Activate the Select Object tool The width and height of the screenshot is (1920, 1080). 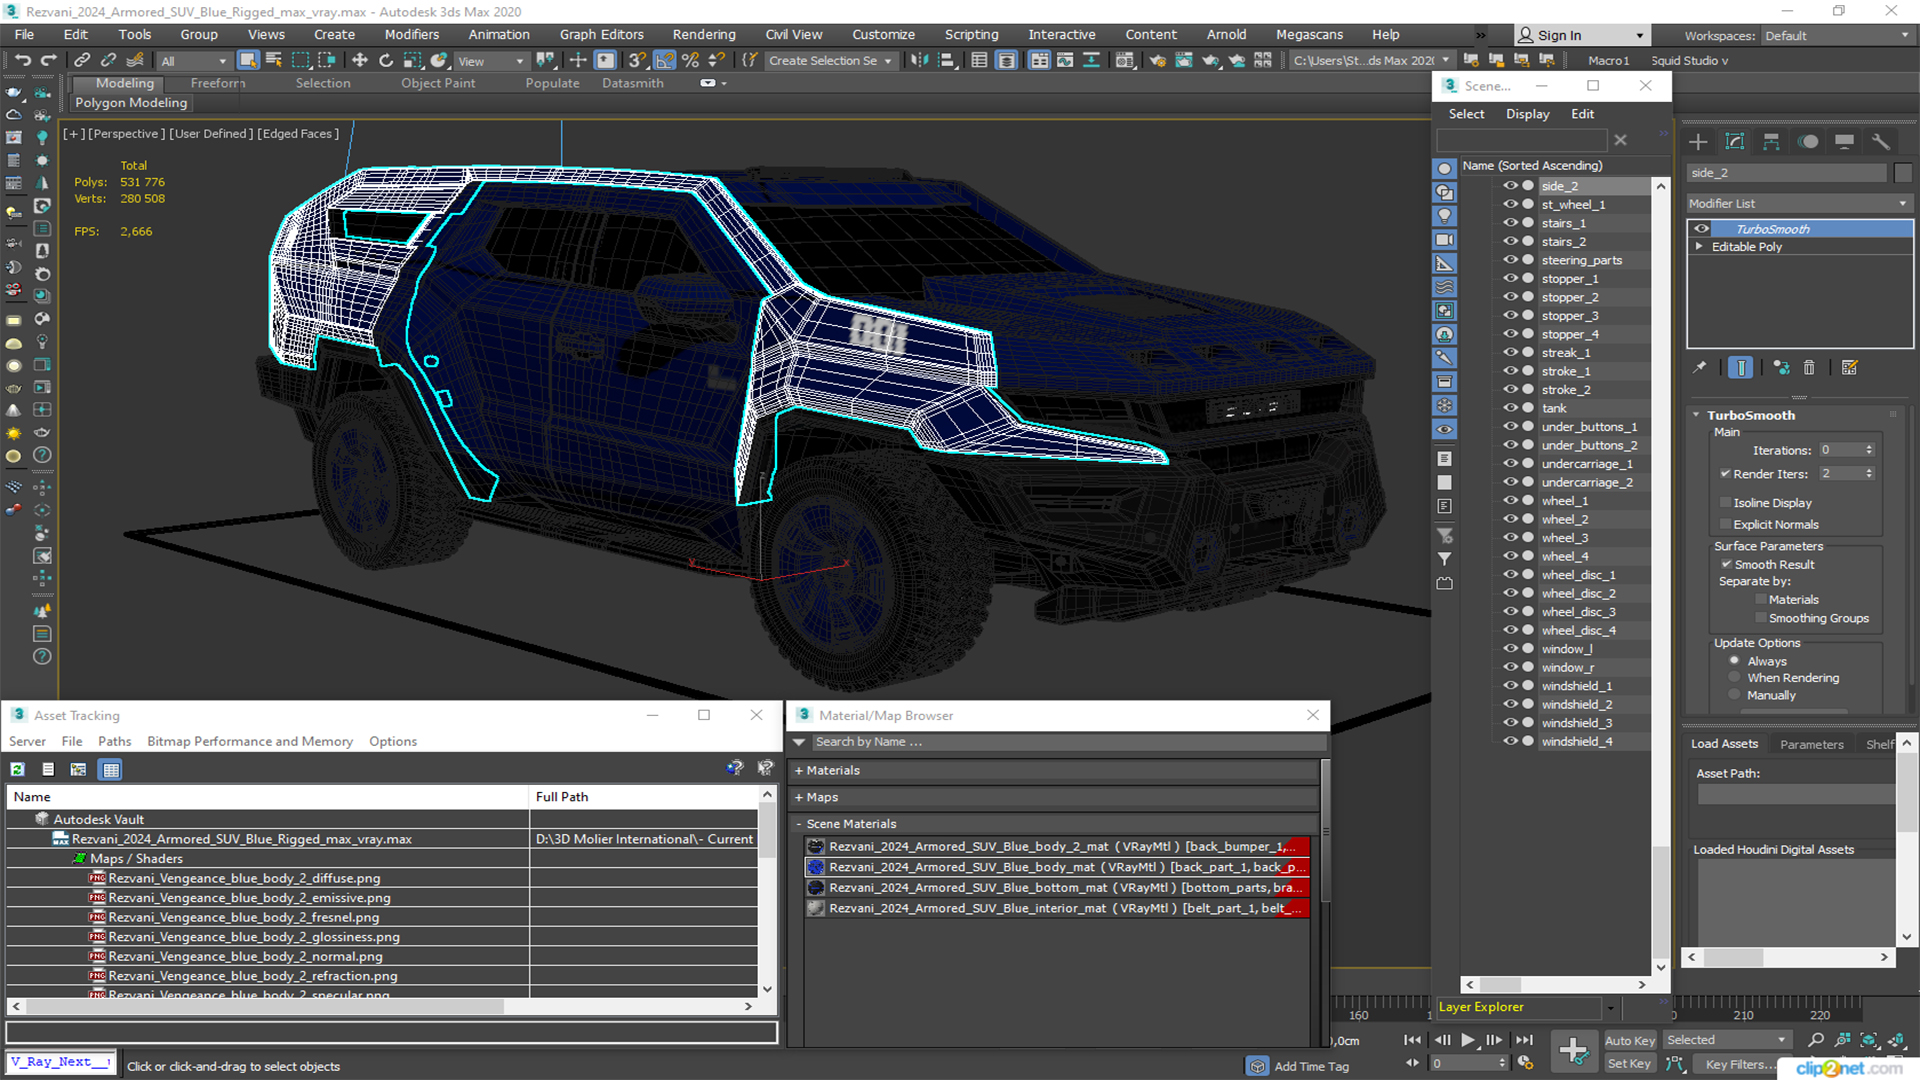[x=248, y=60]
